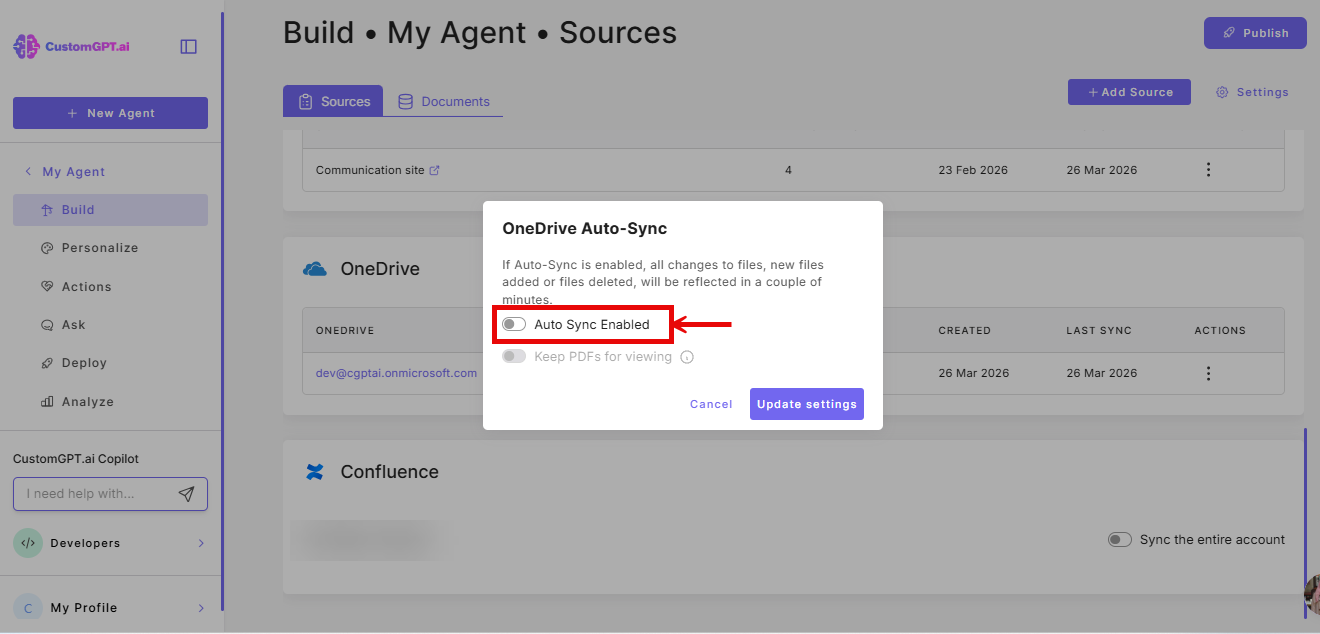Click the Build tools icon

pos(47,210)
